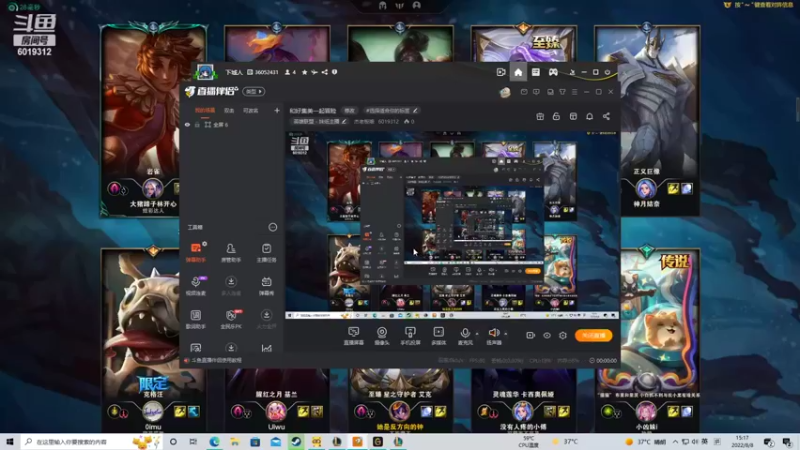800x450 pixels.
Task: Open microphone options arrow
Action: 477,334
